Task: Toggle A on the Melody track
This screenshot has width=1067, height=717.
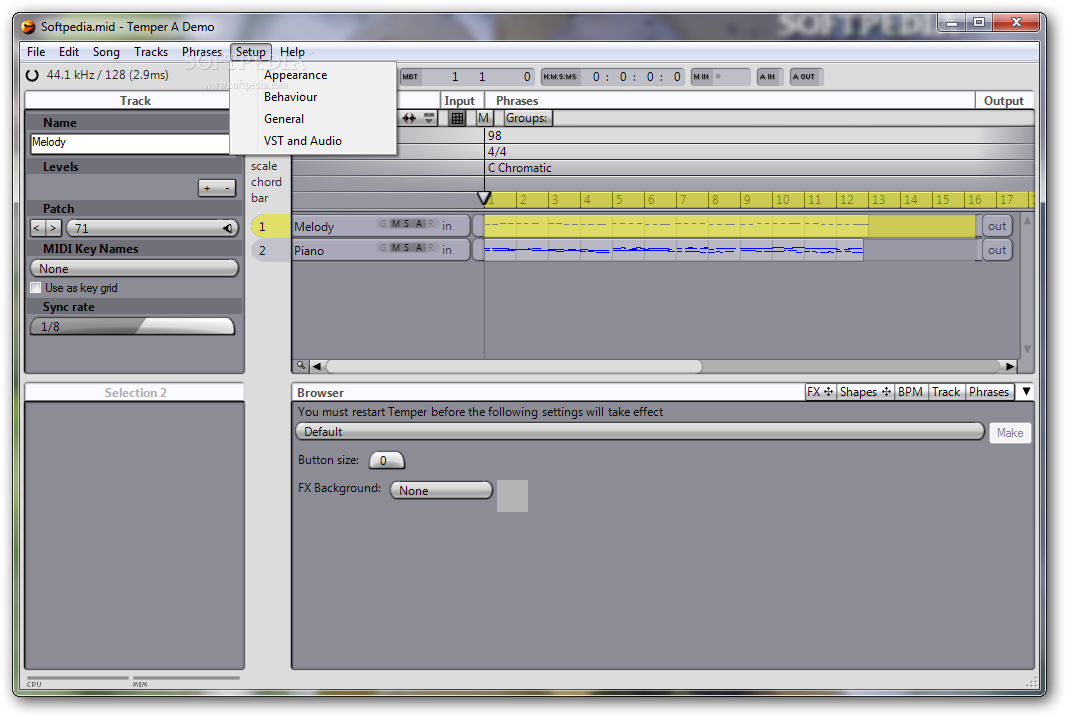Action: coord(420,224)
